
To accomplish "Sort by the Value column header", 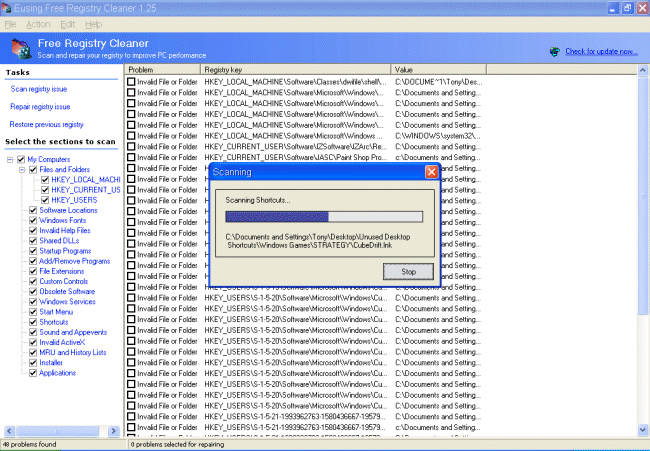I will (439, 70).
